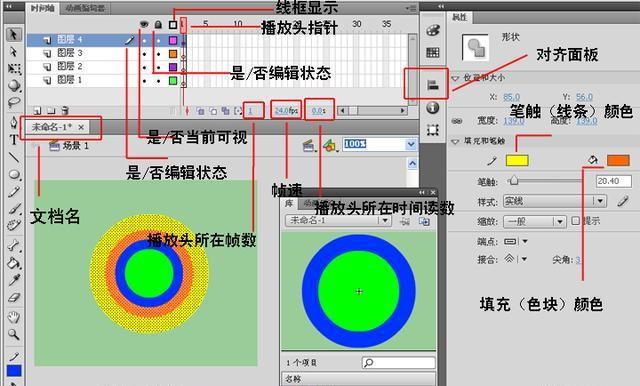Open the Color panel palette icon

pos(433,31)
